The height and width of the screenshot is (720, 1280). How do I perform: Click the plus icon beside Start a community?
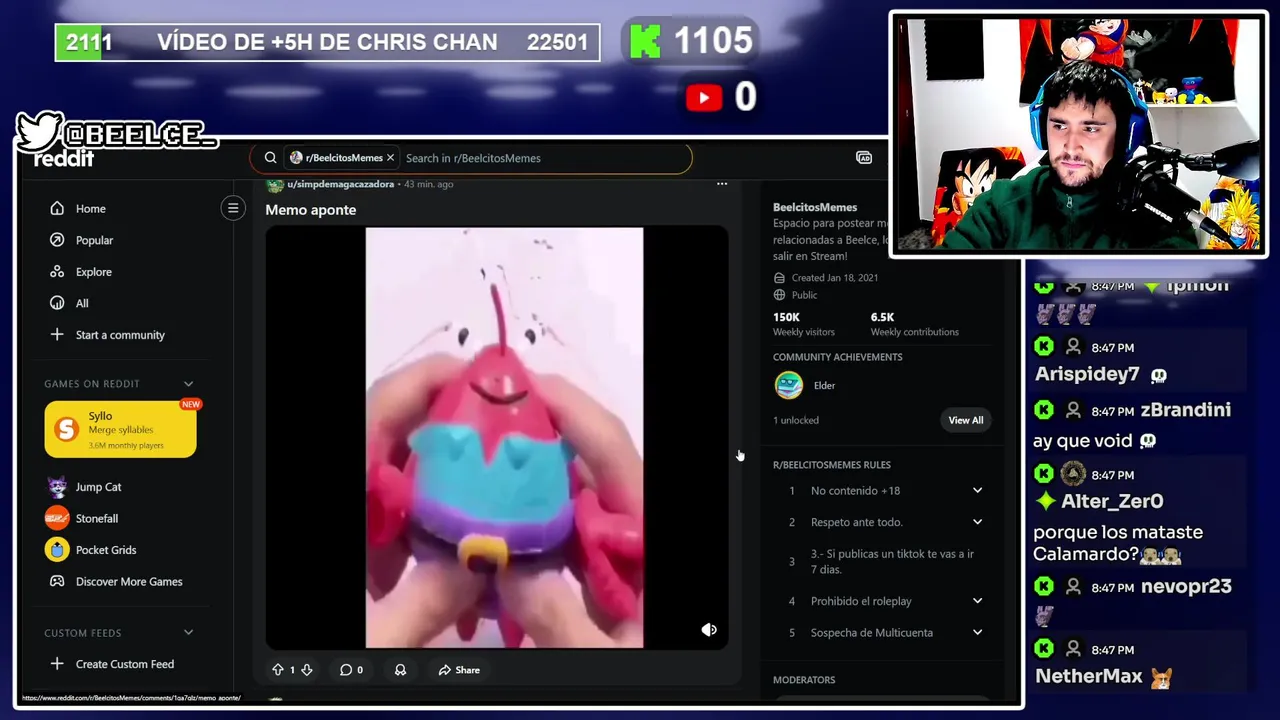(57, 335)
